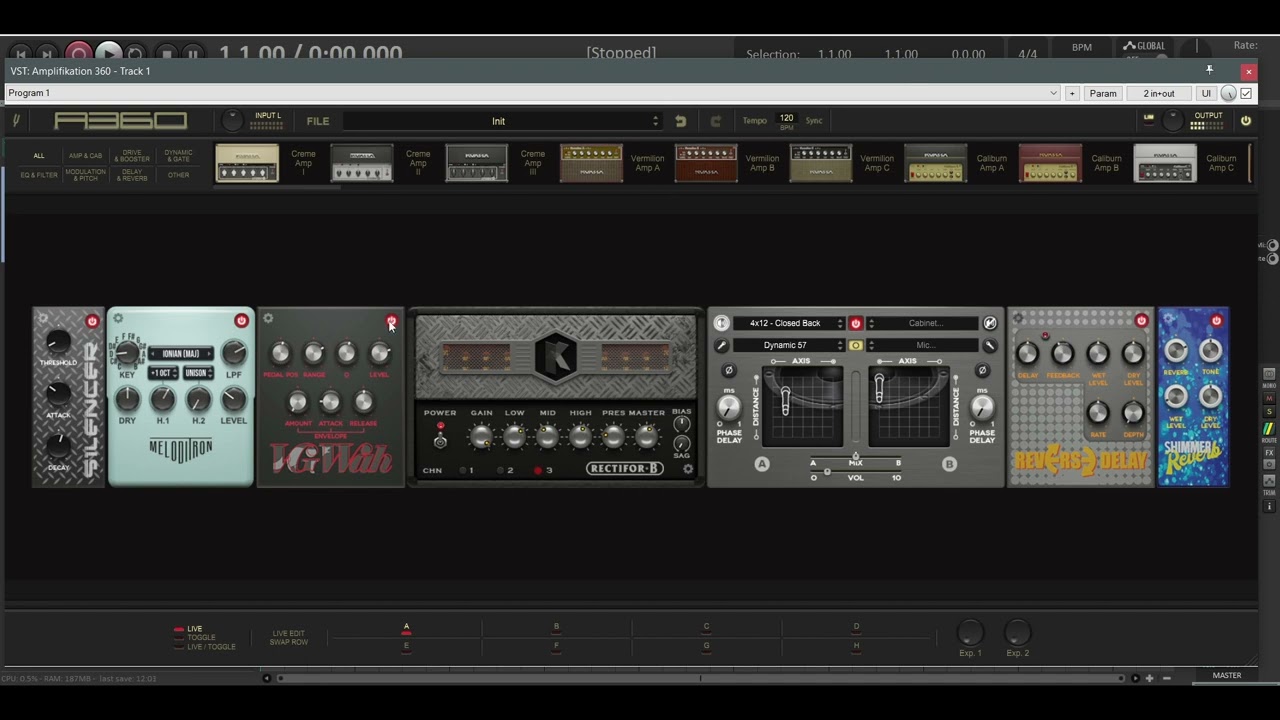Click the 2 in+out routing button
The width and height of the screenshot is (1280, 720).
1159,93
